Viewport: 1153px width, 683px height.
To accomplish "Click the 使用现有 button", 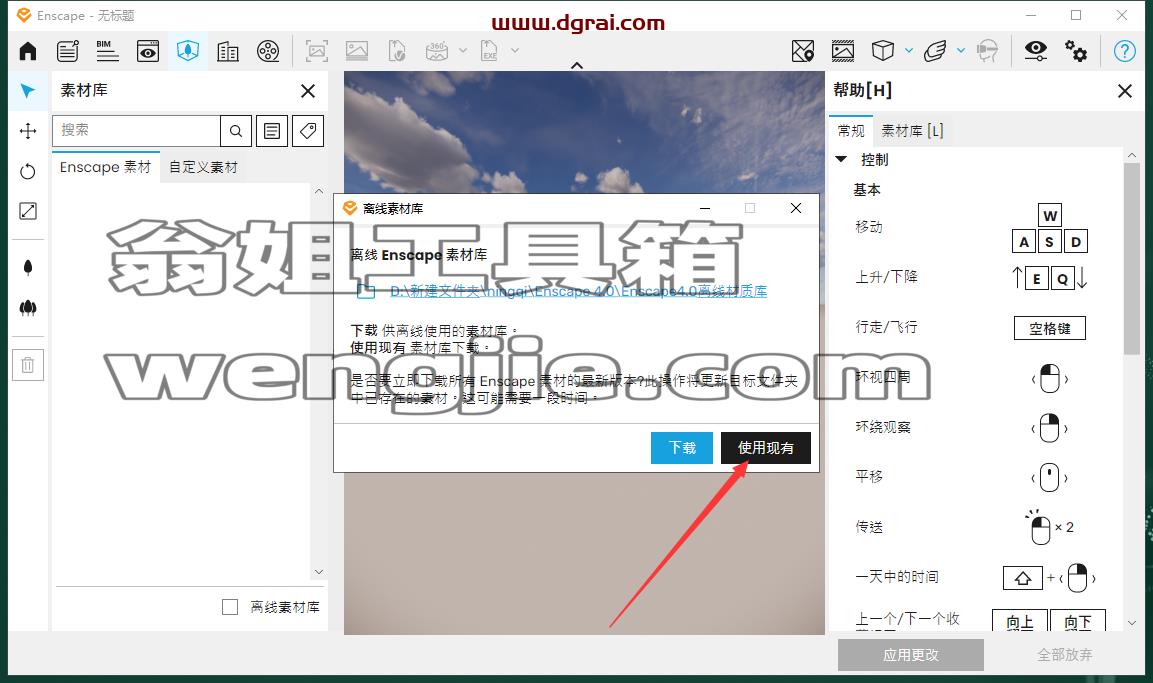I will (765, 448).
